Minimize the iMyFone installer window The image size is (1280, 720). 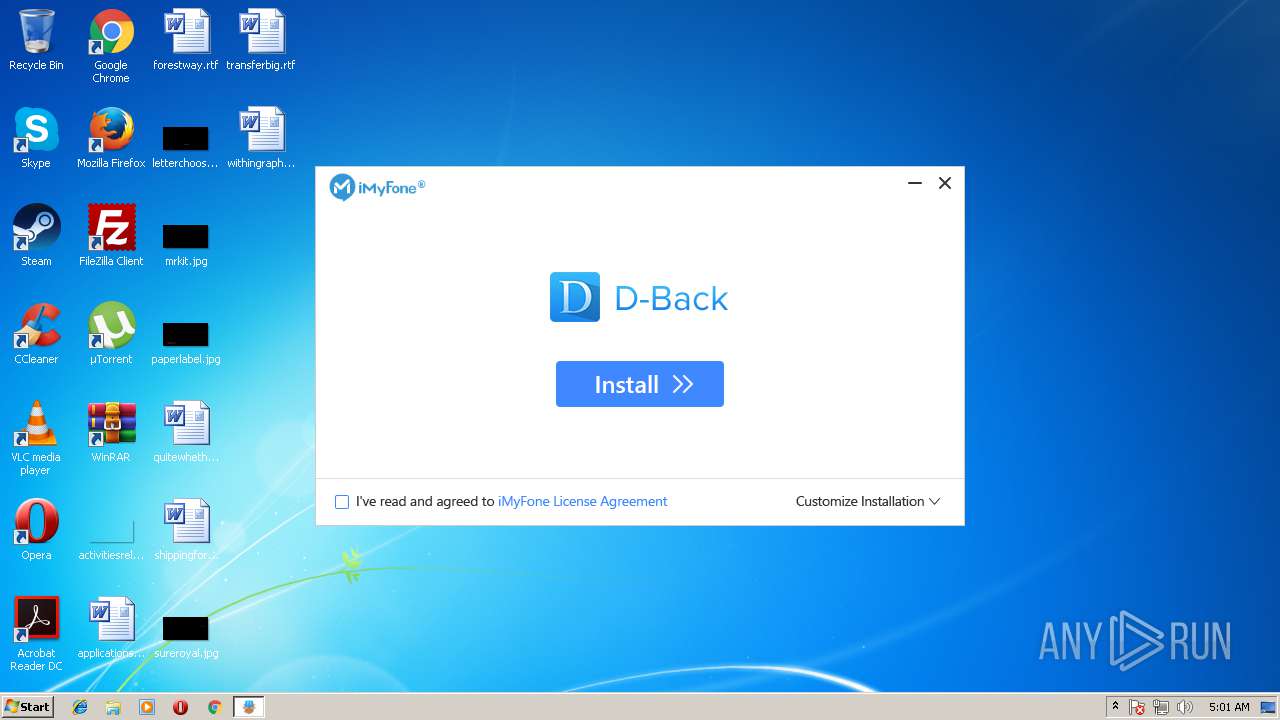[914, 183]
